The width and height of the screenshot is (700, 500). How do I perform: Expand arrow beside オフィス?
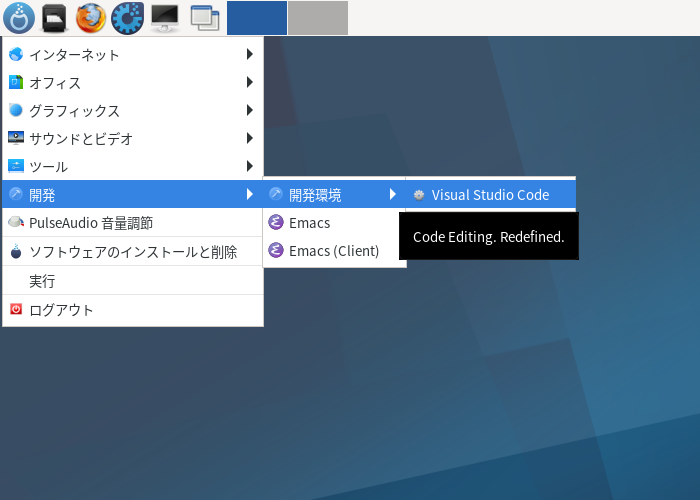click(x=250, y=82)
